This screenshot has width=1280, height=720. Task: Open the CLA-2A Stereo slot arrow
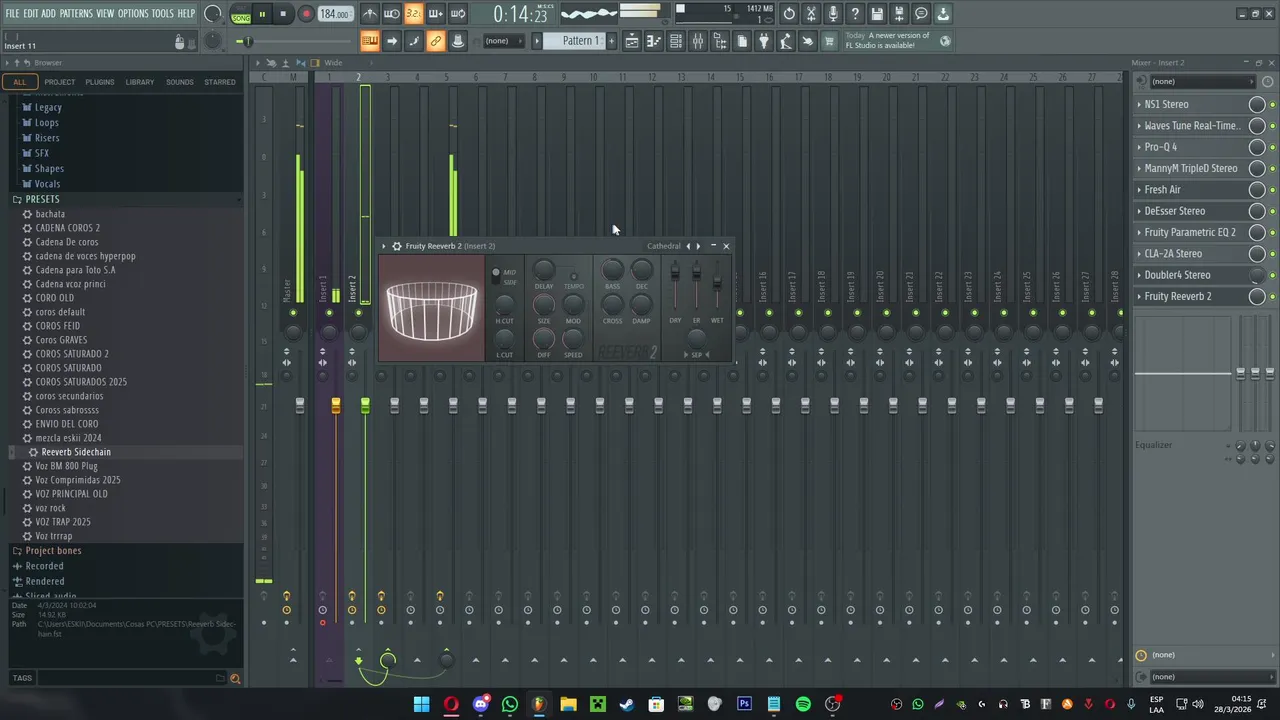1139,254
